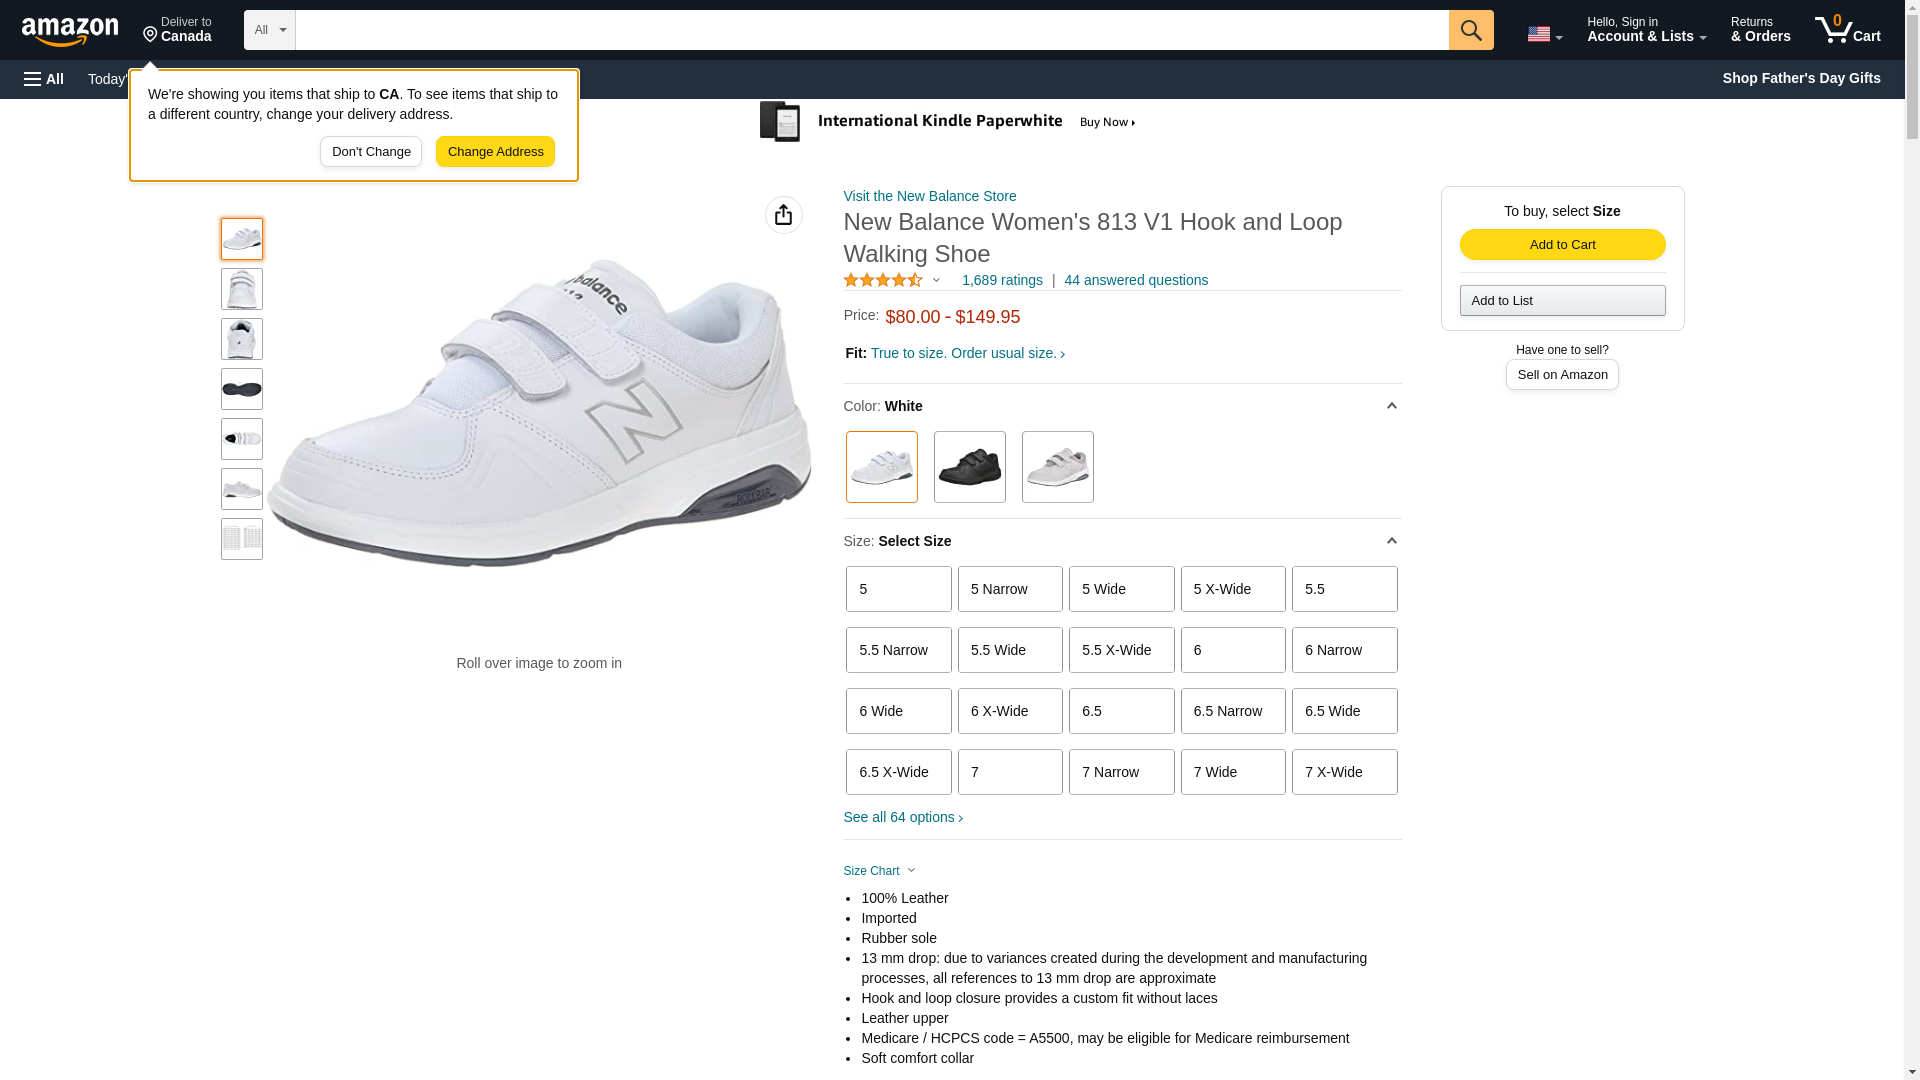This screenshot has height=1080, width=1920.
Task: Click the search magnifier button
Action: click(x=1470, y=30)
